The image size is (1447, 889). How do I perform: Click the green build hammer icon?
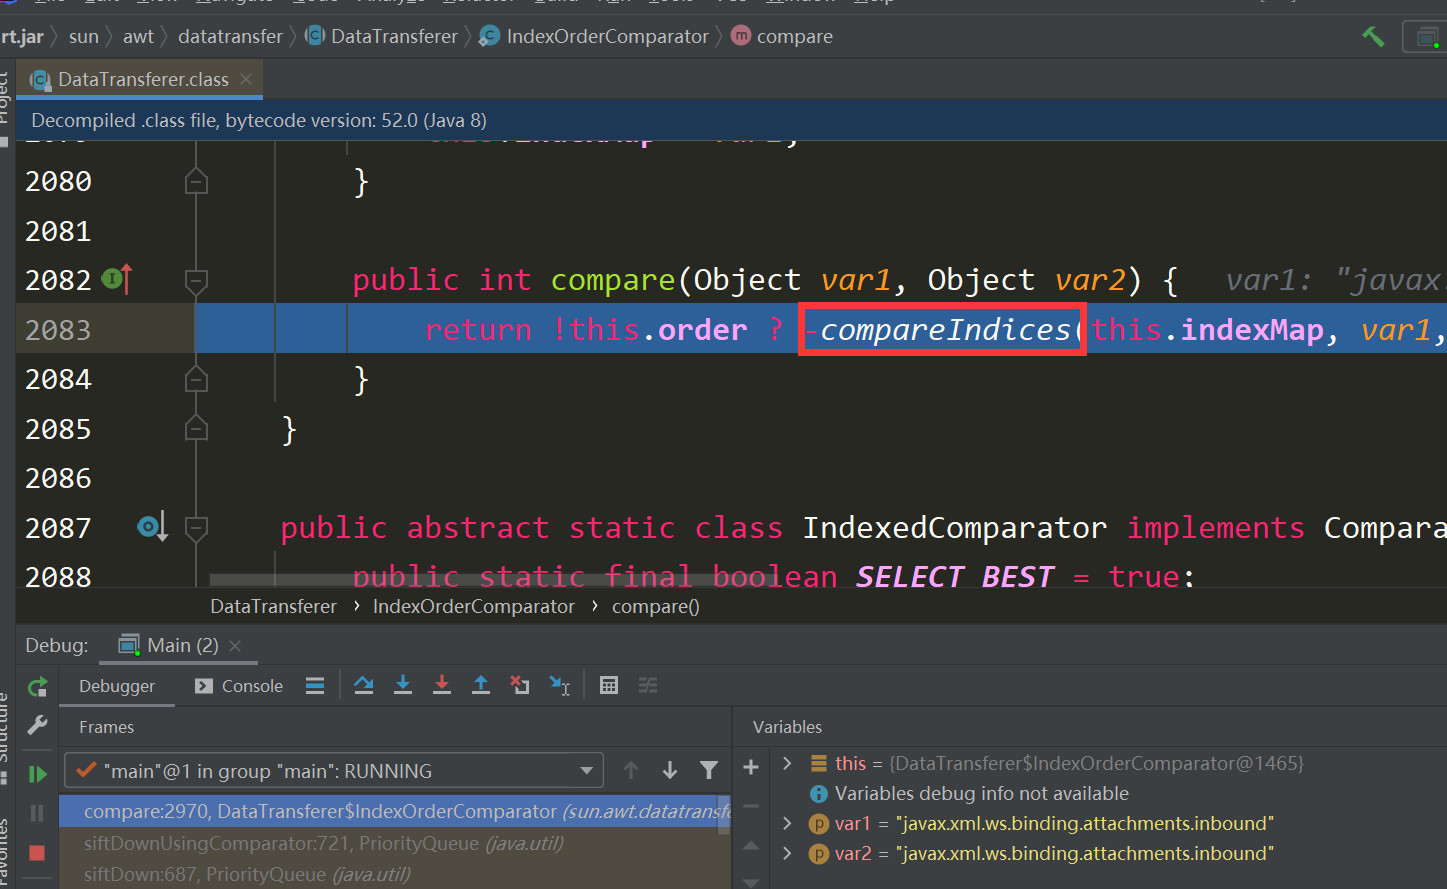tap(1373, 37)
